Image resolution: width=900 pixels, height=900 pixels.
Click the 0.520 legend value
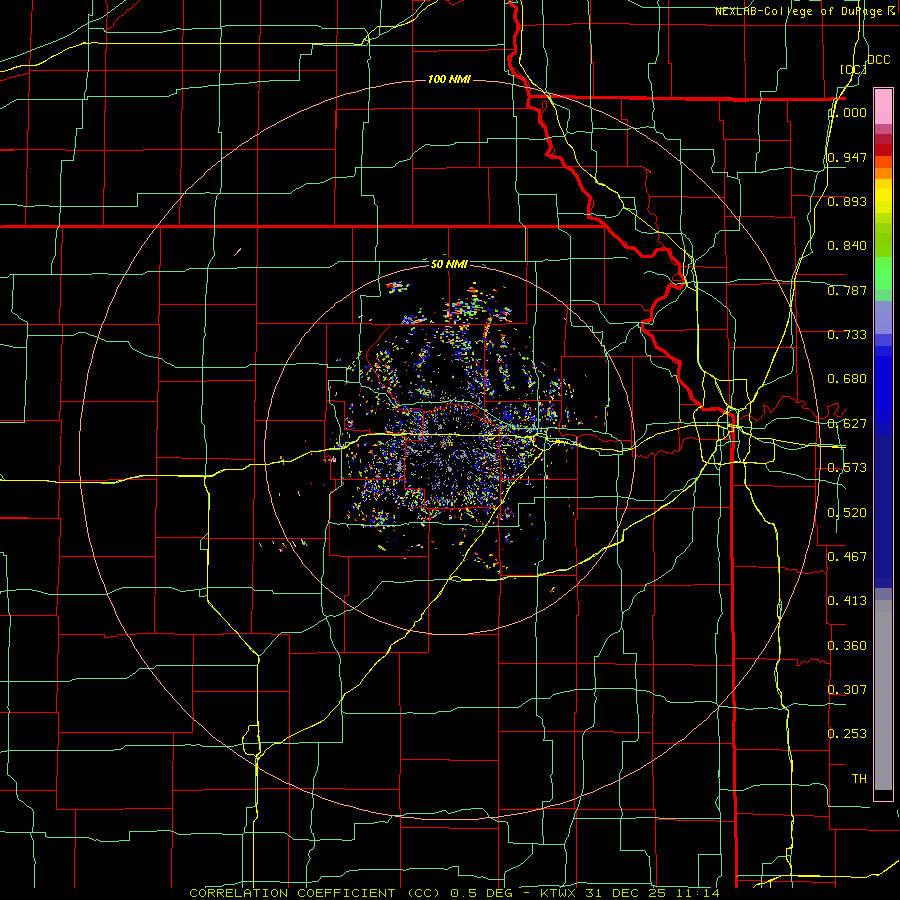[847, 513]
